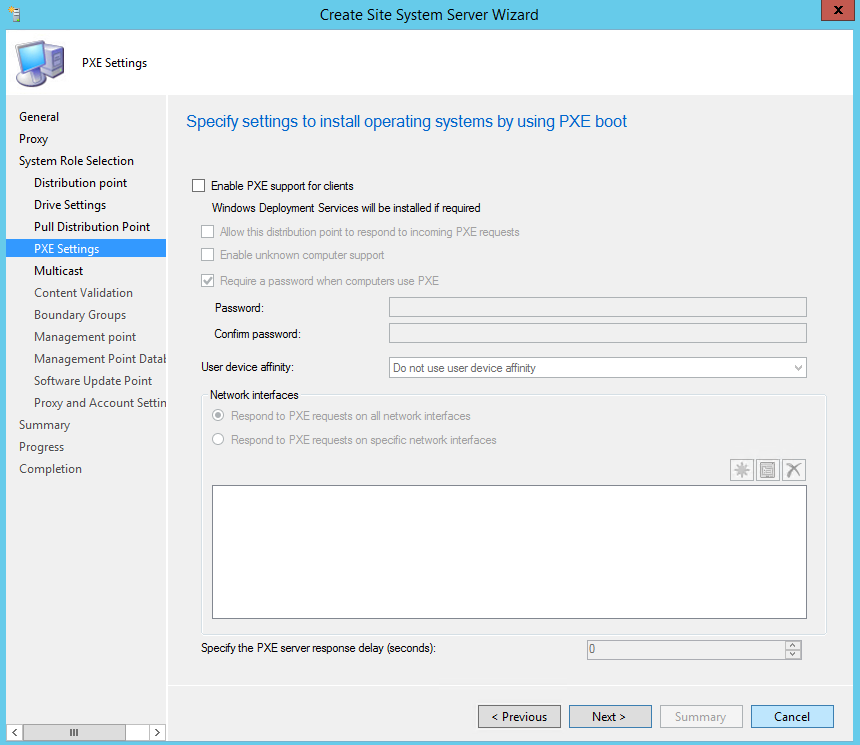Viewport: 860px width, 745px height.
Task: Click 'Specify the PXE server response delay' label
Action: pos(318,648)
